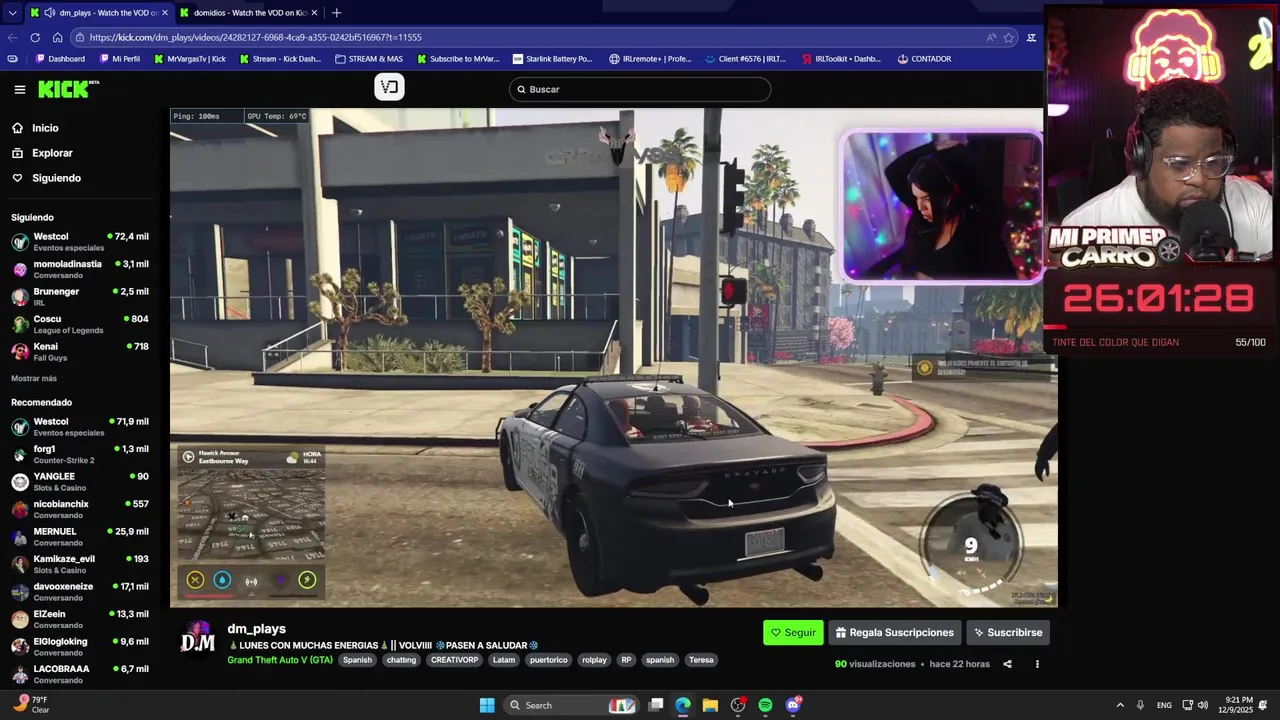Select the Teresa tag
This screenshot has width=1280, height=720.
pos(701,660)
